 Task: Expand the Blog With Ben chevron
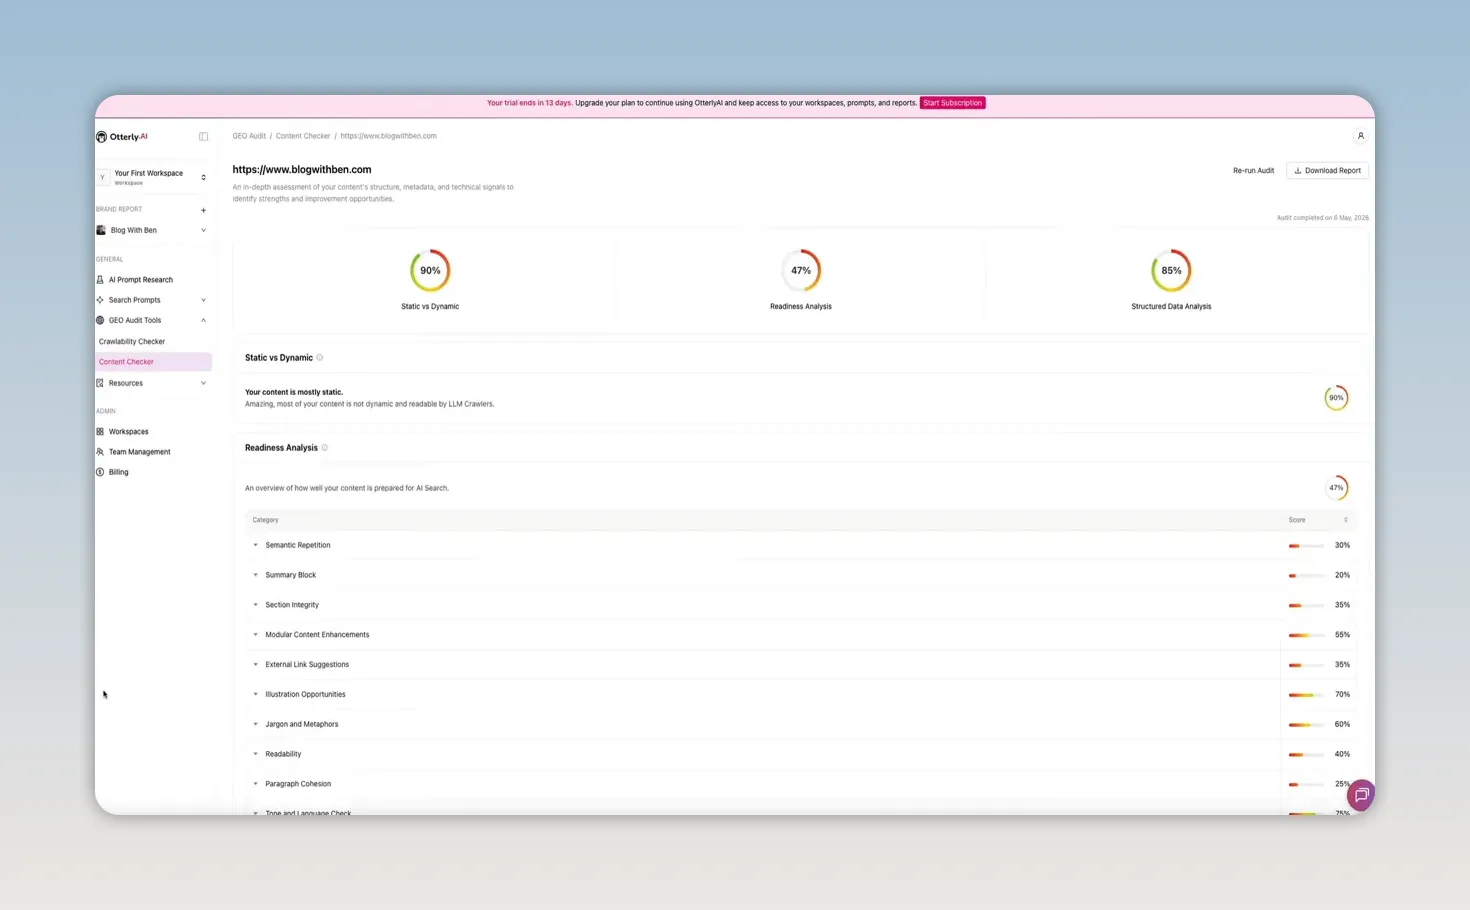point(203,230)
